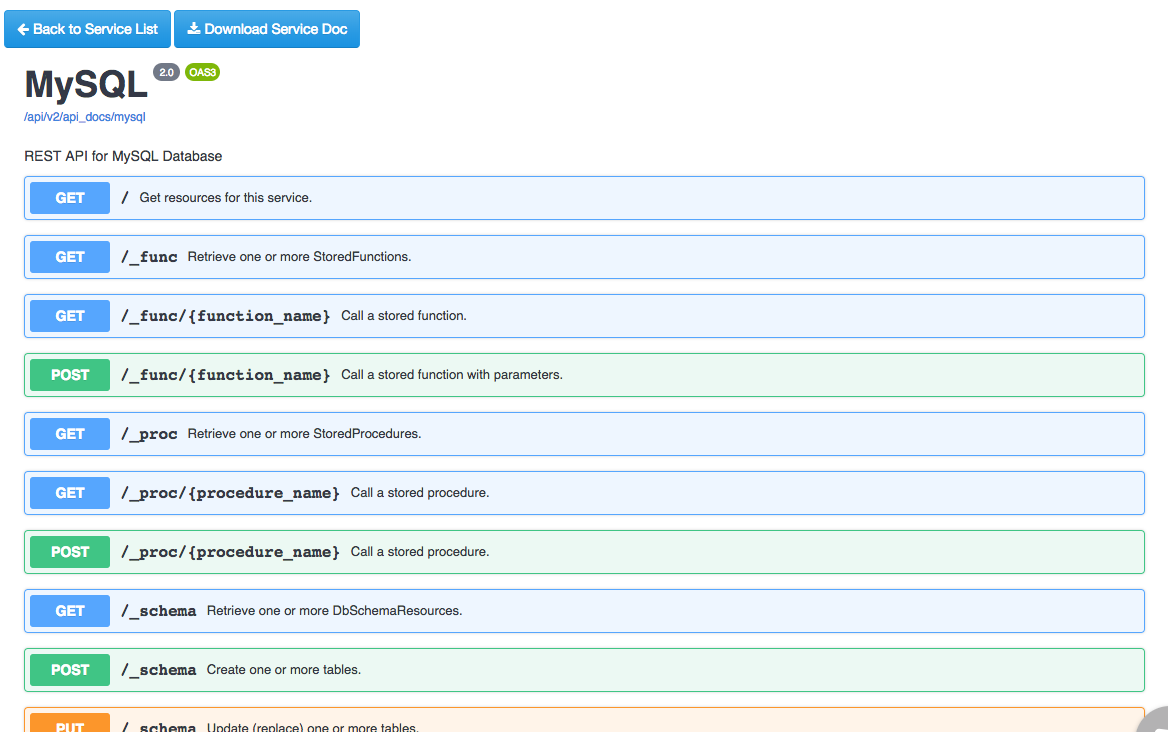Click the Back to Service List button
The width and height of the screenshot is (1168, 732).
(x=87, y=29)
